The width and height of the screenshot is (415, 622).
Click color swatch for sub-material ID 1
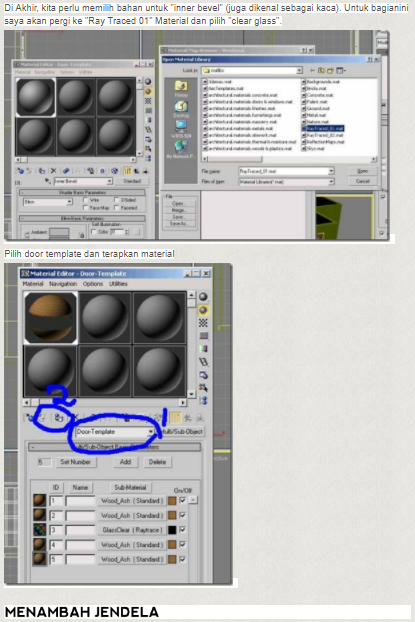172,501
